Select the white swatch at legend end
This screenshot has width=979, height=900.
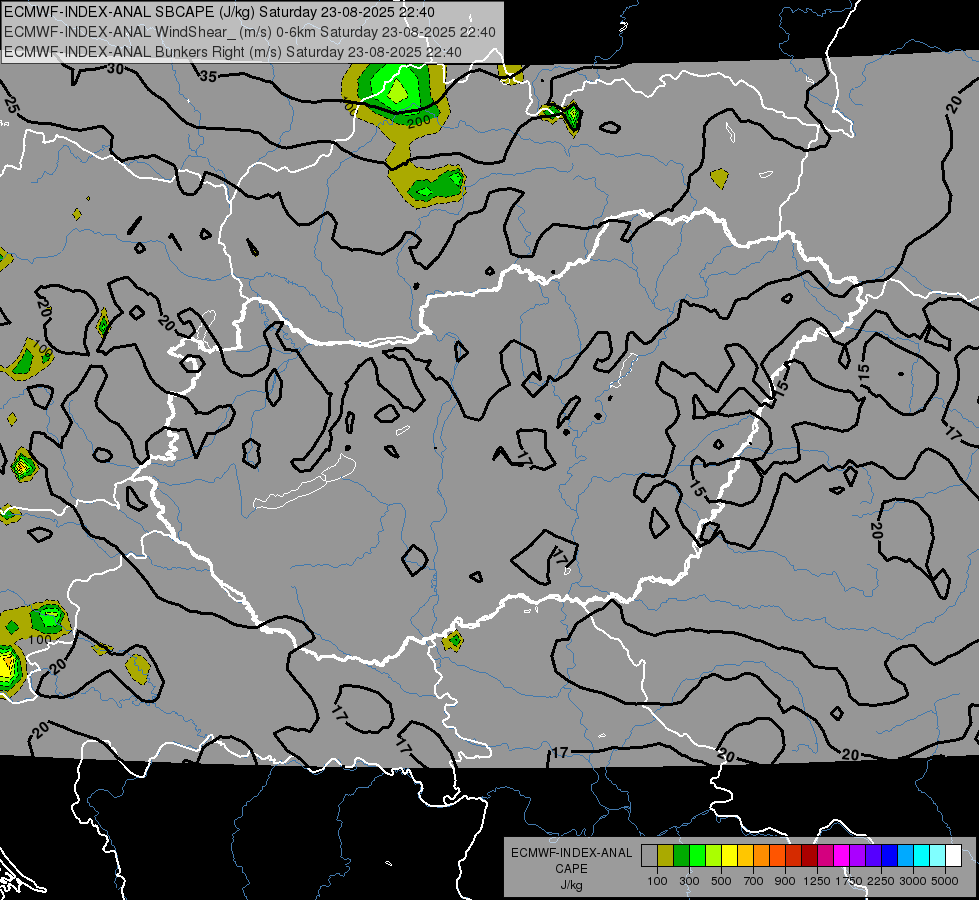pyautogui.click(x=953, y=856)
